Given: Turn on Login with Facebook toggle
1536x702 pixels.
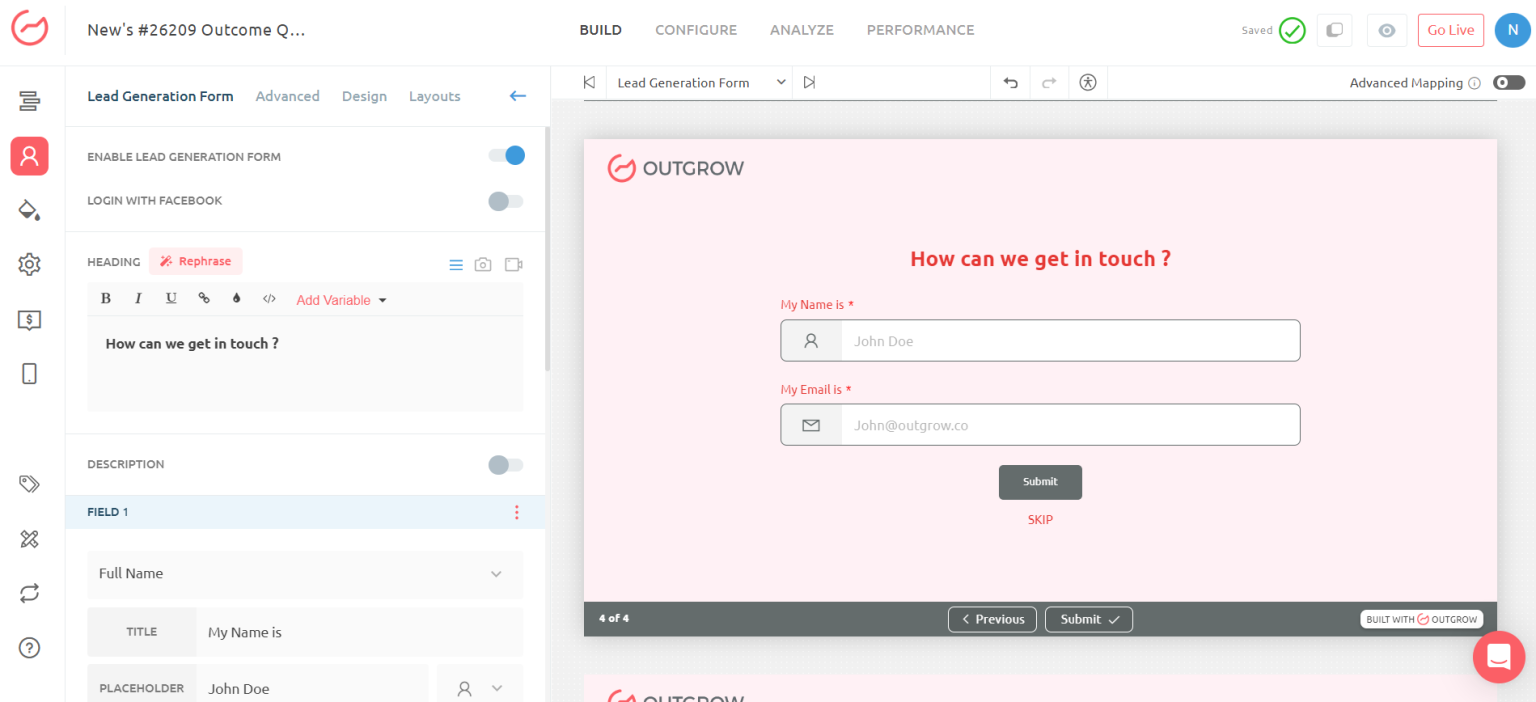Looking at the screenshot, I should coord(506,201).
